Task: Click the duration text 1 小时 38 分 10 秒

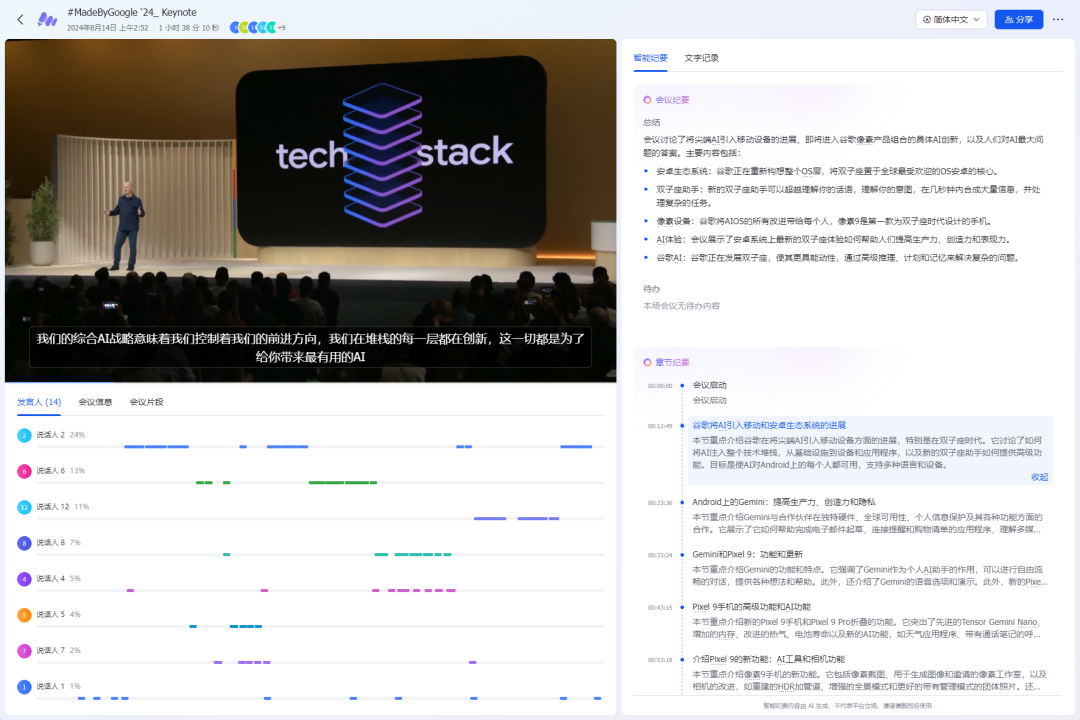Action: [x=189, y=28]
